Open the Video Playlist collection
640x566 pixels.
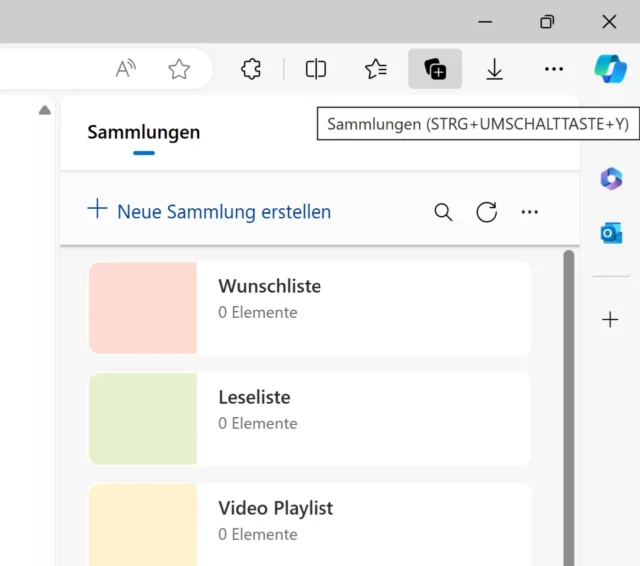(309, 525)
